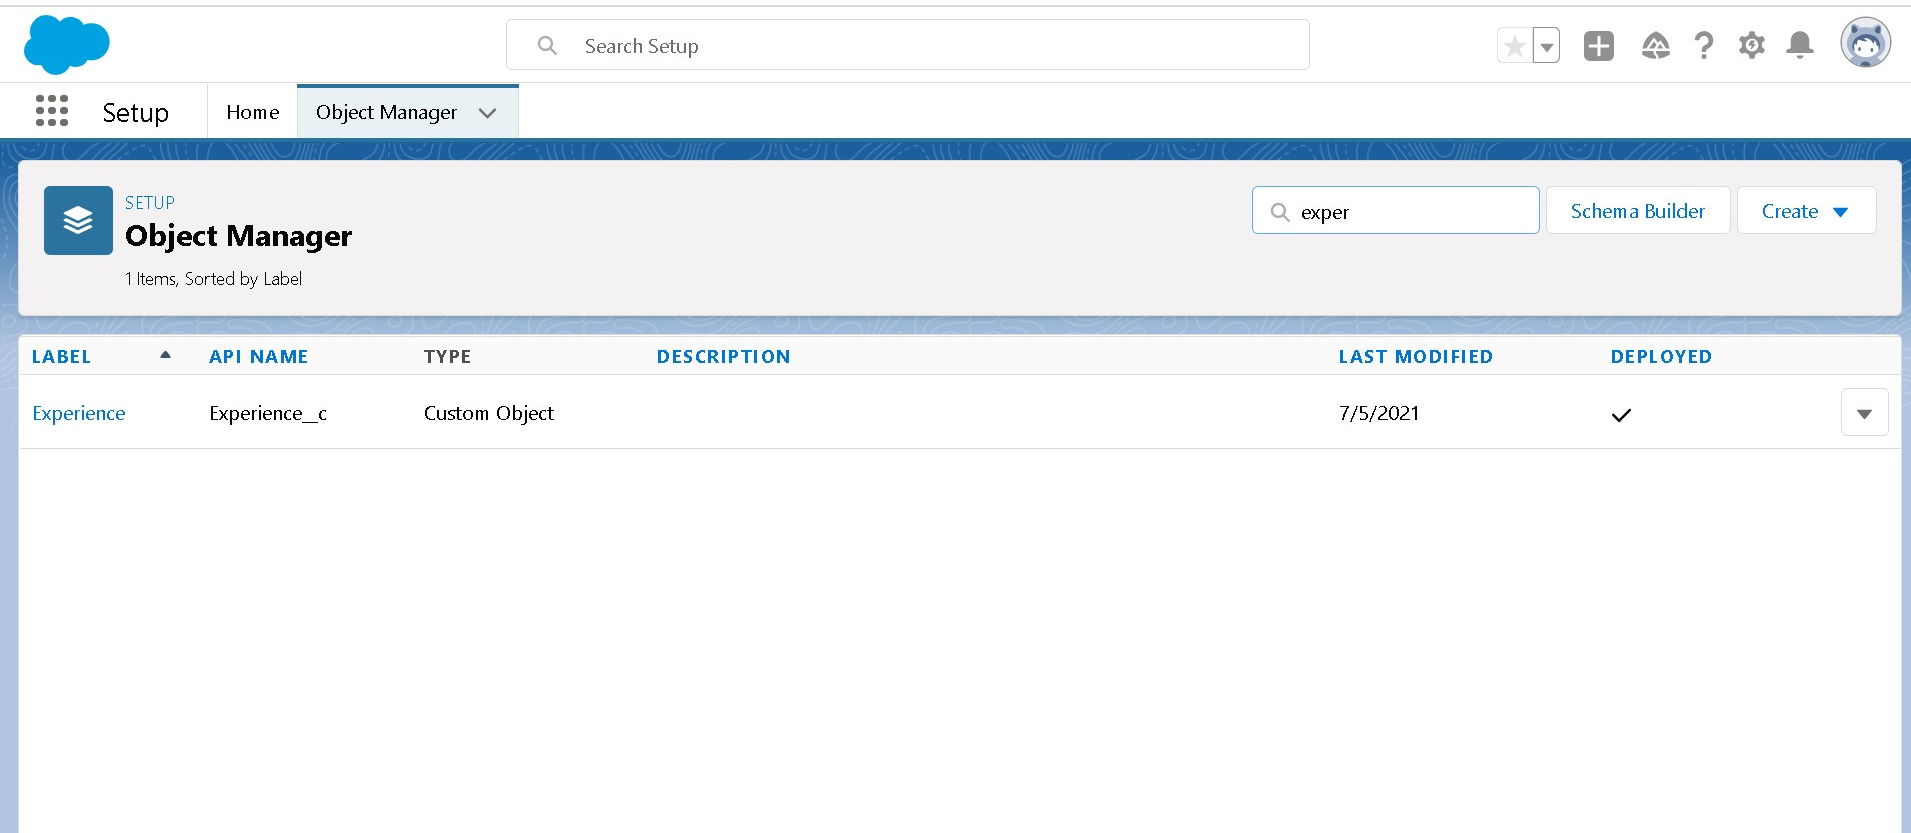The image size is (1911, 833).
Task: Sort by the Description column
Action: click(x=723, y=357)
